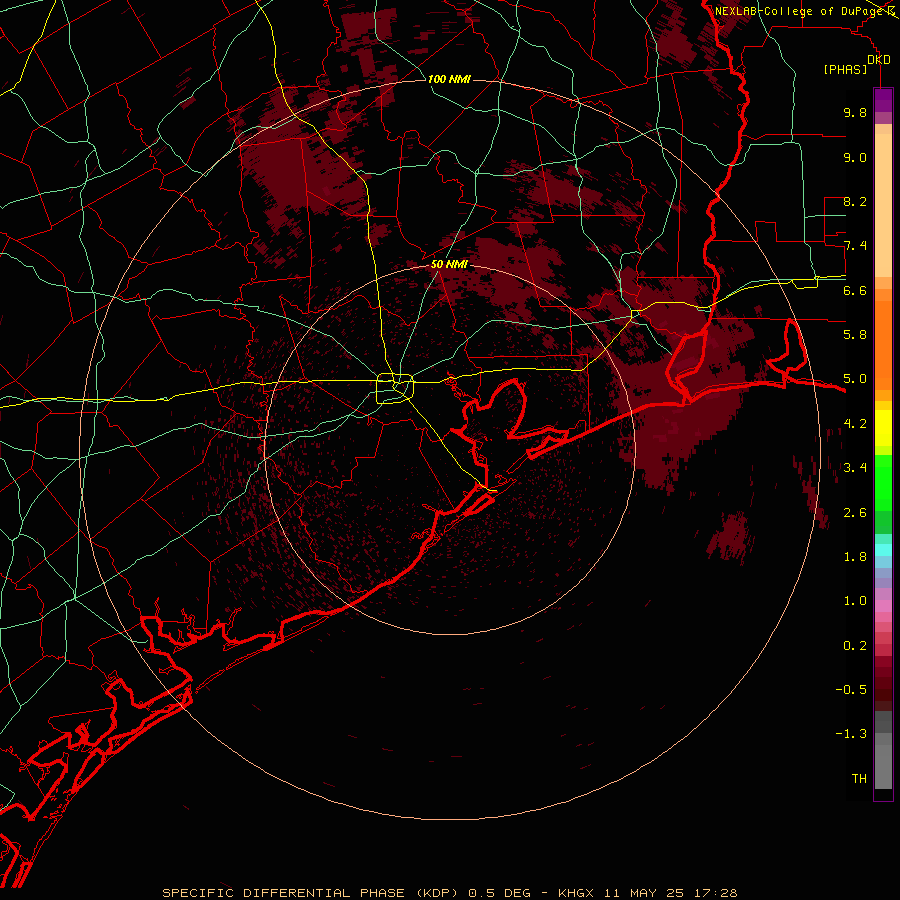Click the 50 NMI range ring label
This screenshot has width=900, height=900.
pyautogui.click(x=449, y=264)
